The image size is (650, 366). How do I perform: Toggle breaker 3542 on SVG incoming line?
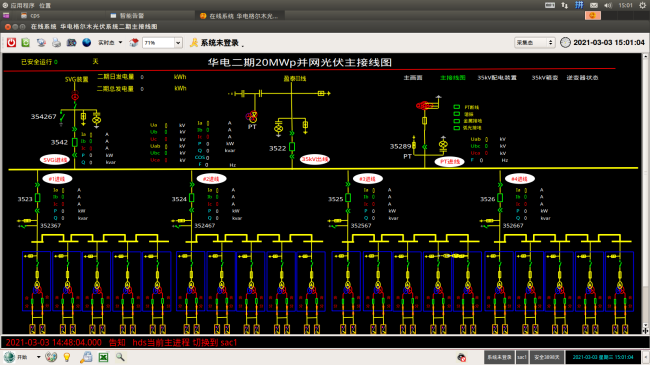point(75,142)
